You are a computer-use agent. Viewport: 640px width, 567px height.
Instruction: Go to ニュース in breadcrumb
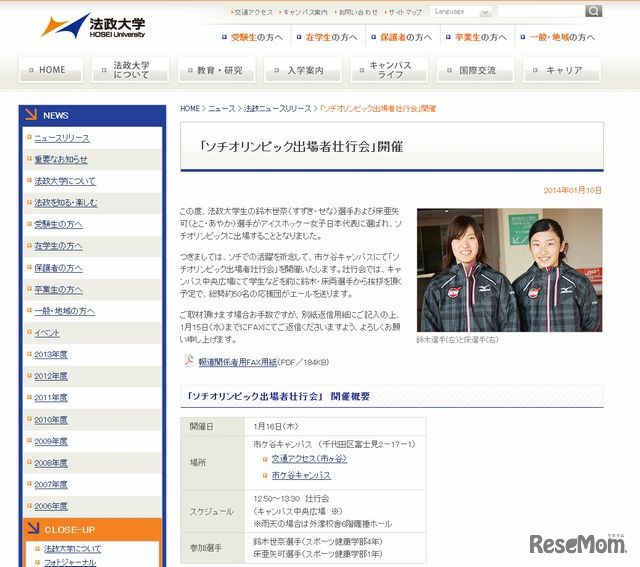pyautogui.click(x=222, y=109)
